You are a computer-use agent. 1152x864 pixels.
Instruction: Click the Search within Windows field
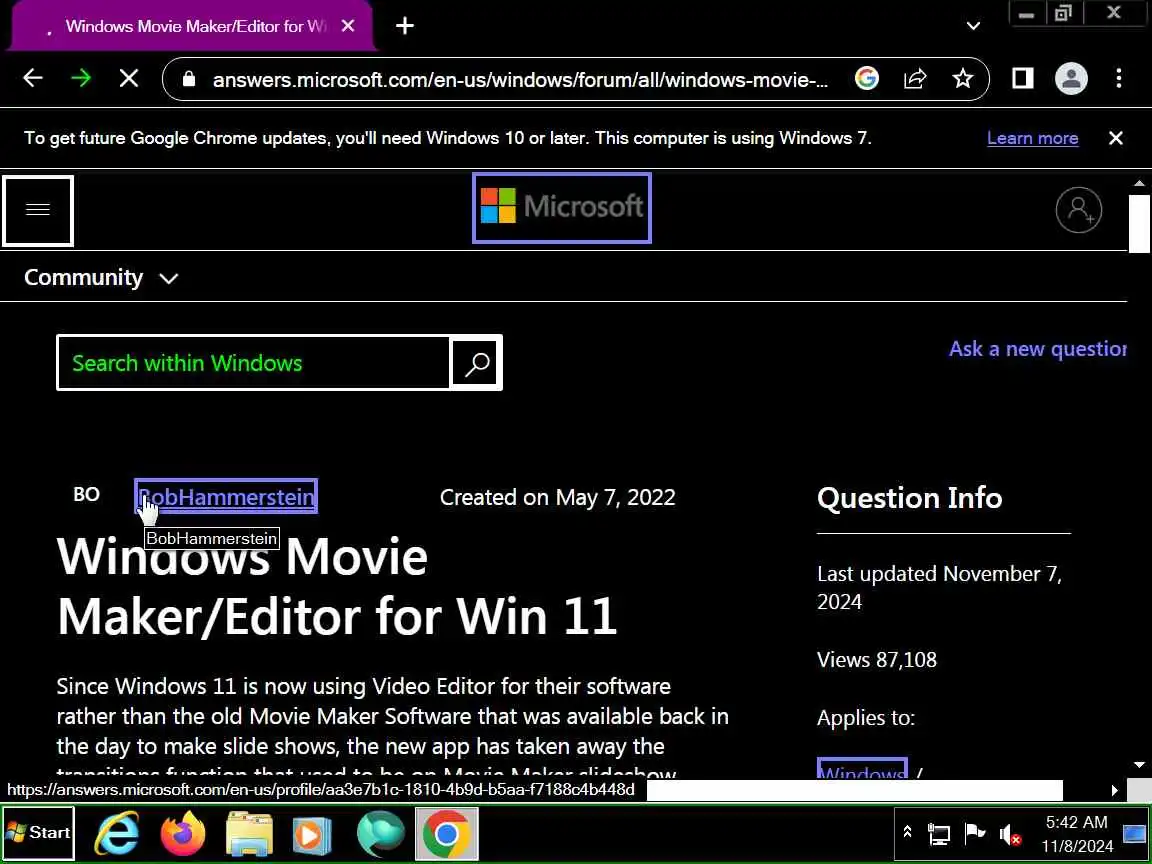click(253, 363)
